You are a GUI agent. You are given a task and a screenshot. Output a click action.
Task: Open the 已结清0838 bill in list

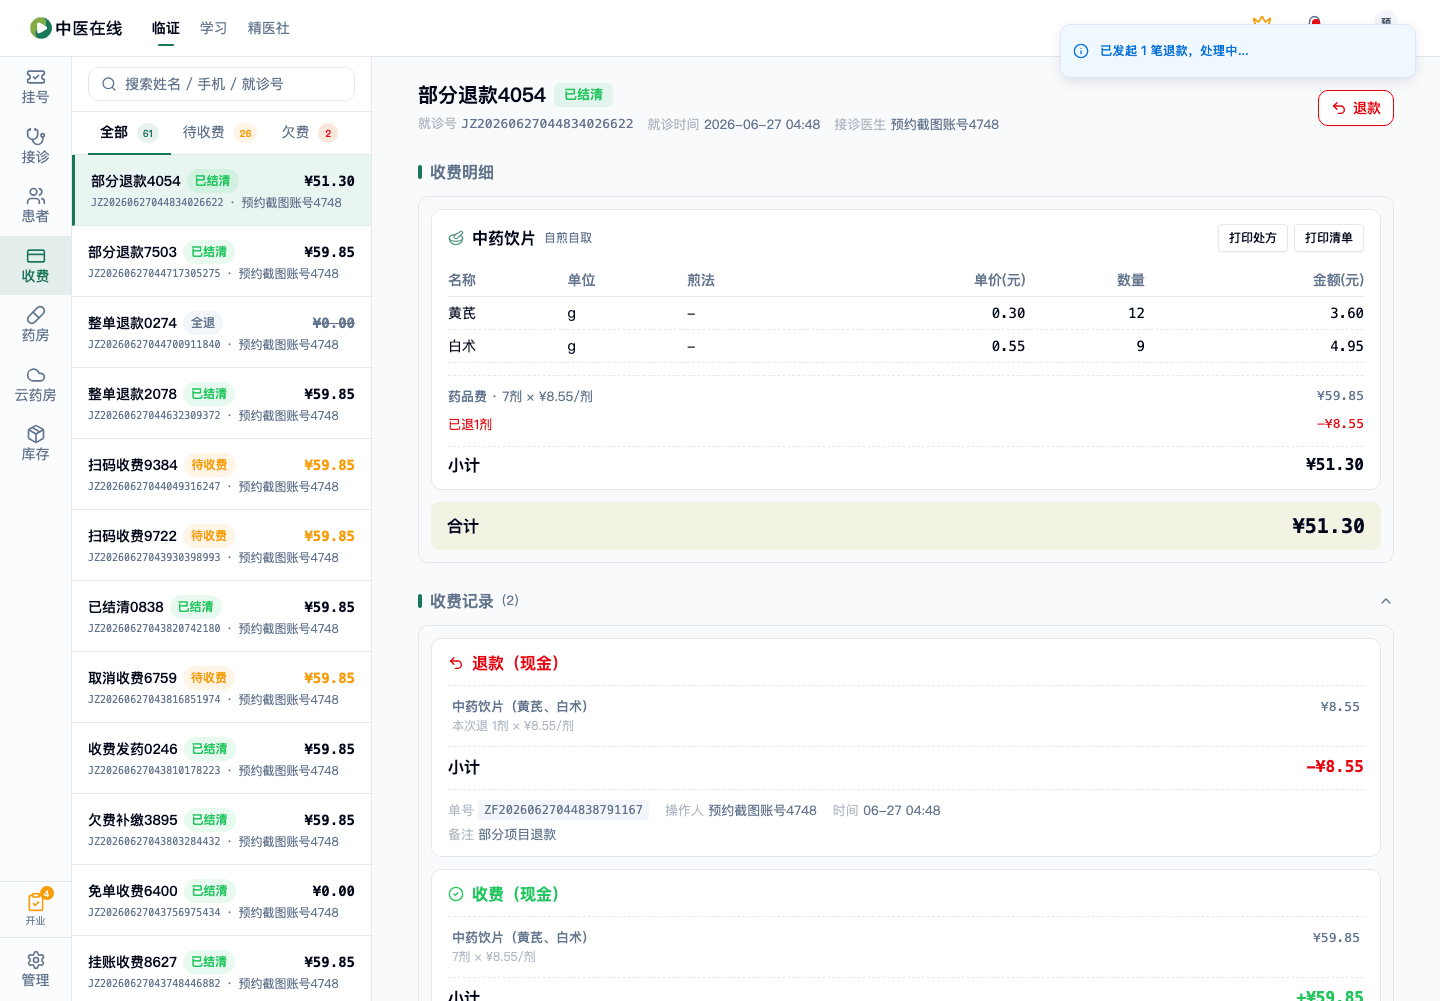222,616
